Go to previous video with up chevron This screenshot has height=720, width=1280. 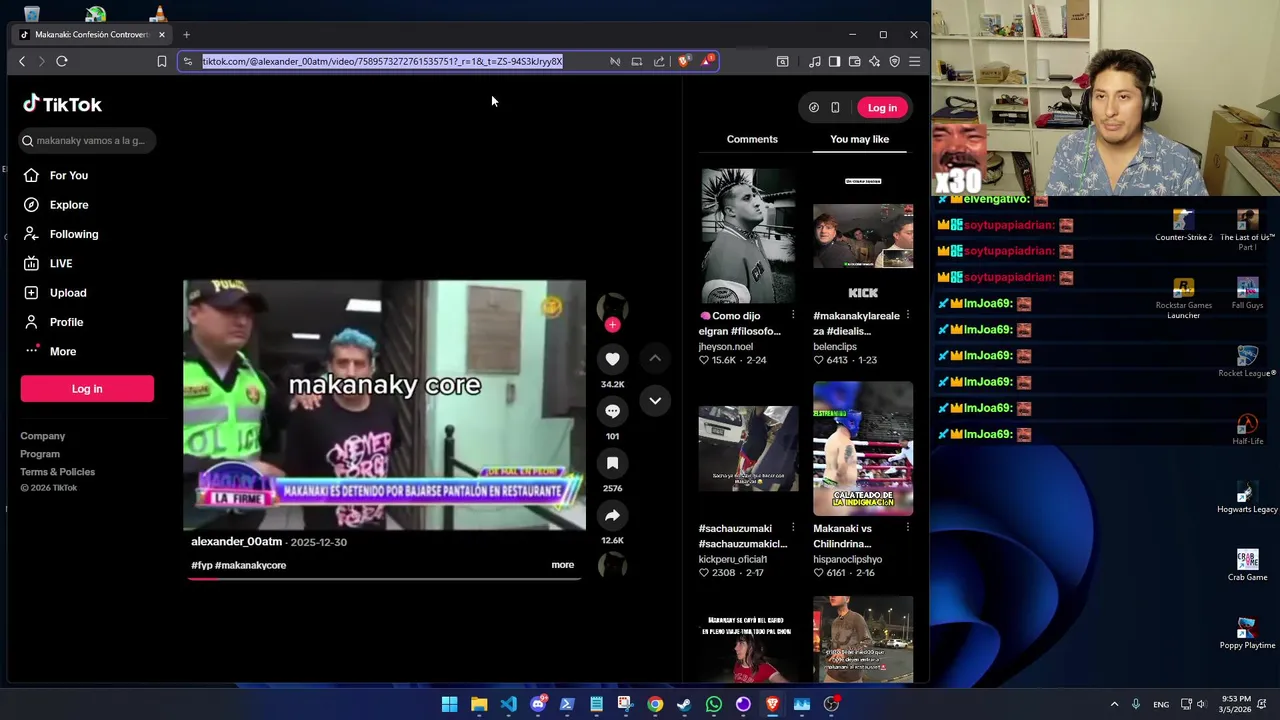coord(655,358)
